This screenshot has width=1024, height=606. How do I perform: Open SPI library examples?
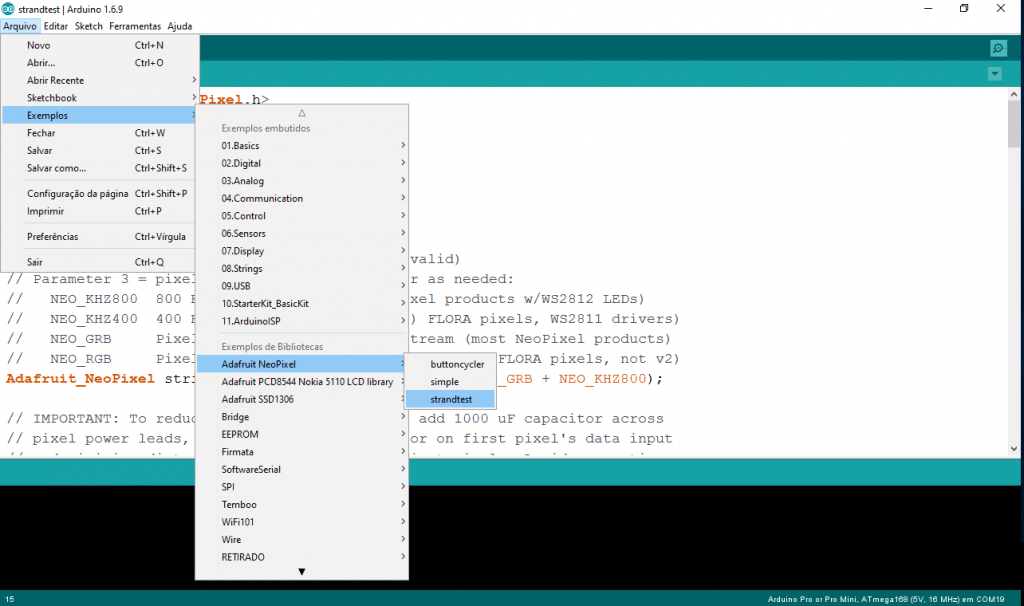point(302,487)
